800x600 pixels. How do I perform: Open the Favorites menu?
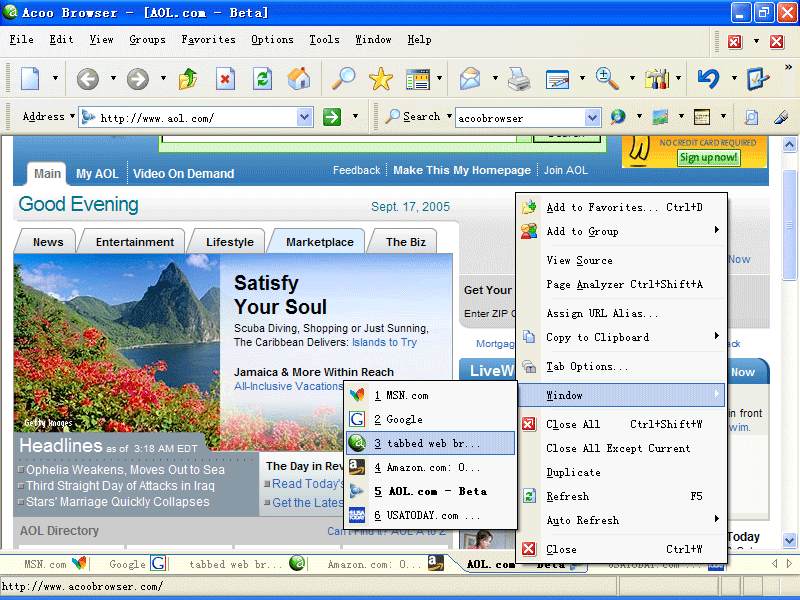(208, 40)
